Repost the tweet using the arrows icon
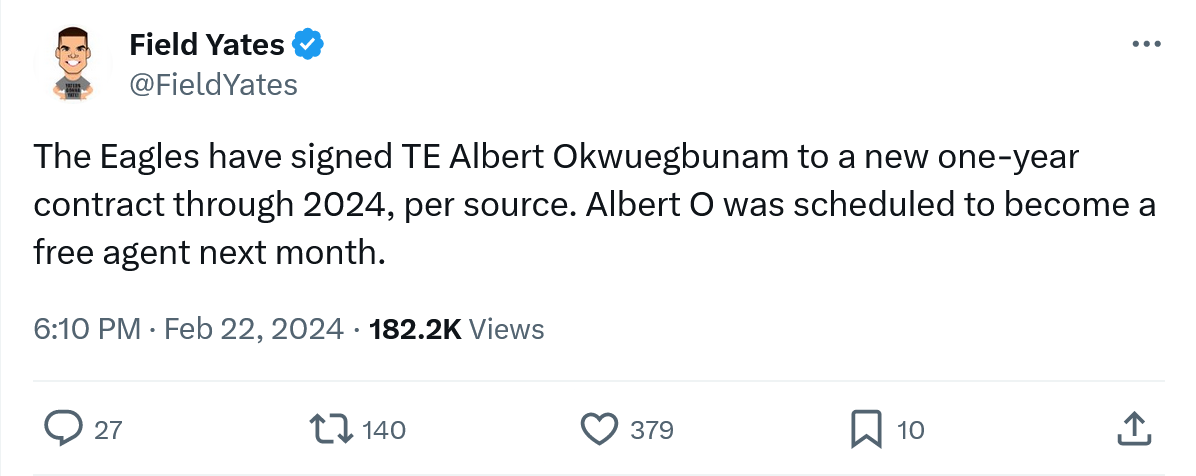Image resolution: width=1196 pixels, height=476 pixels. pyautogui.click(x=333, y=430)
